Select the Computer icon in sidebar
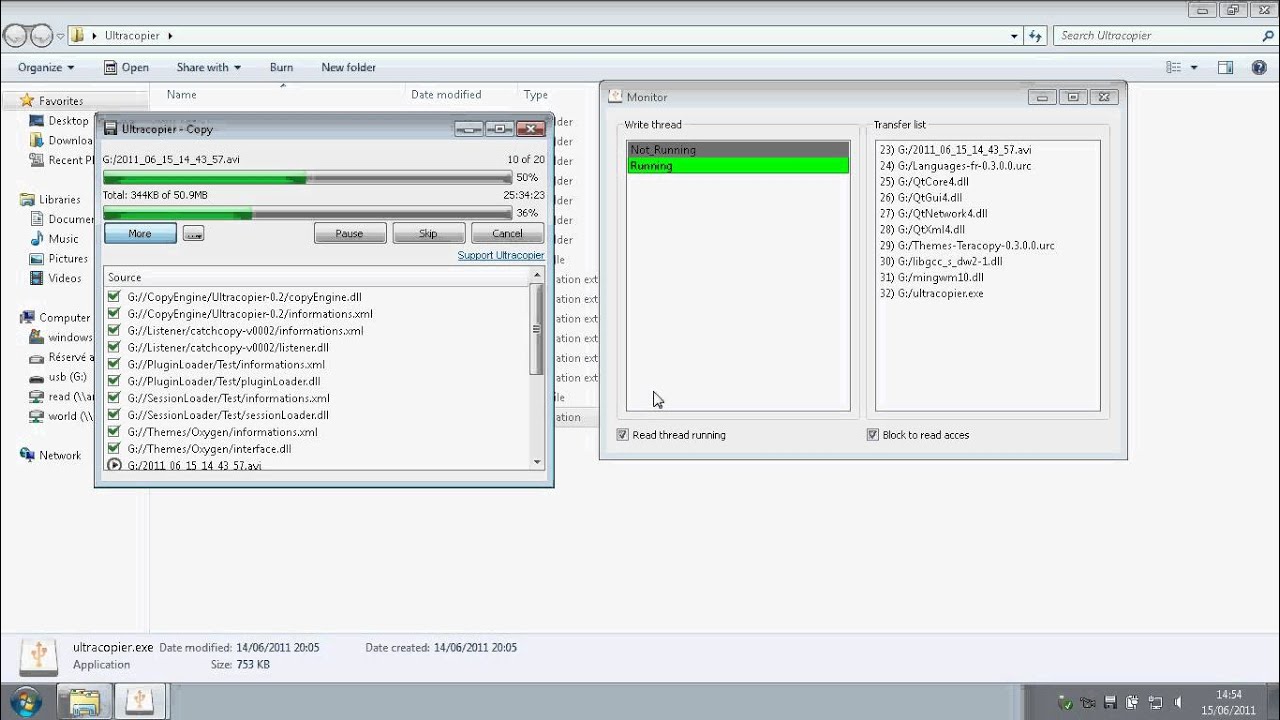The height and width of the screenshot is (720, 1280). 27,318
